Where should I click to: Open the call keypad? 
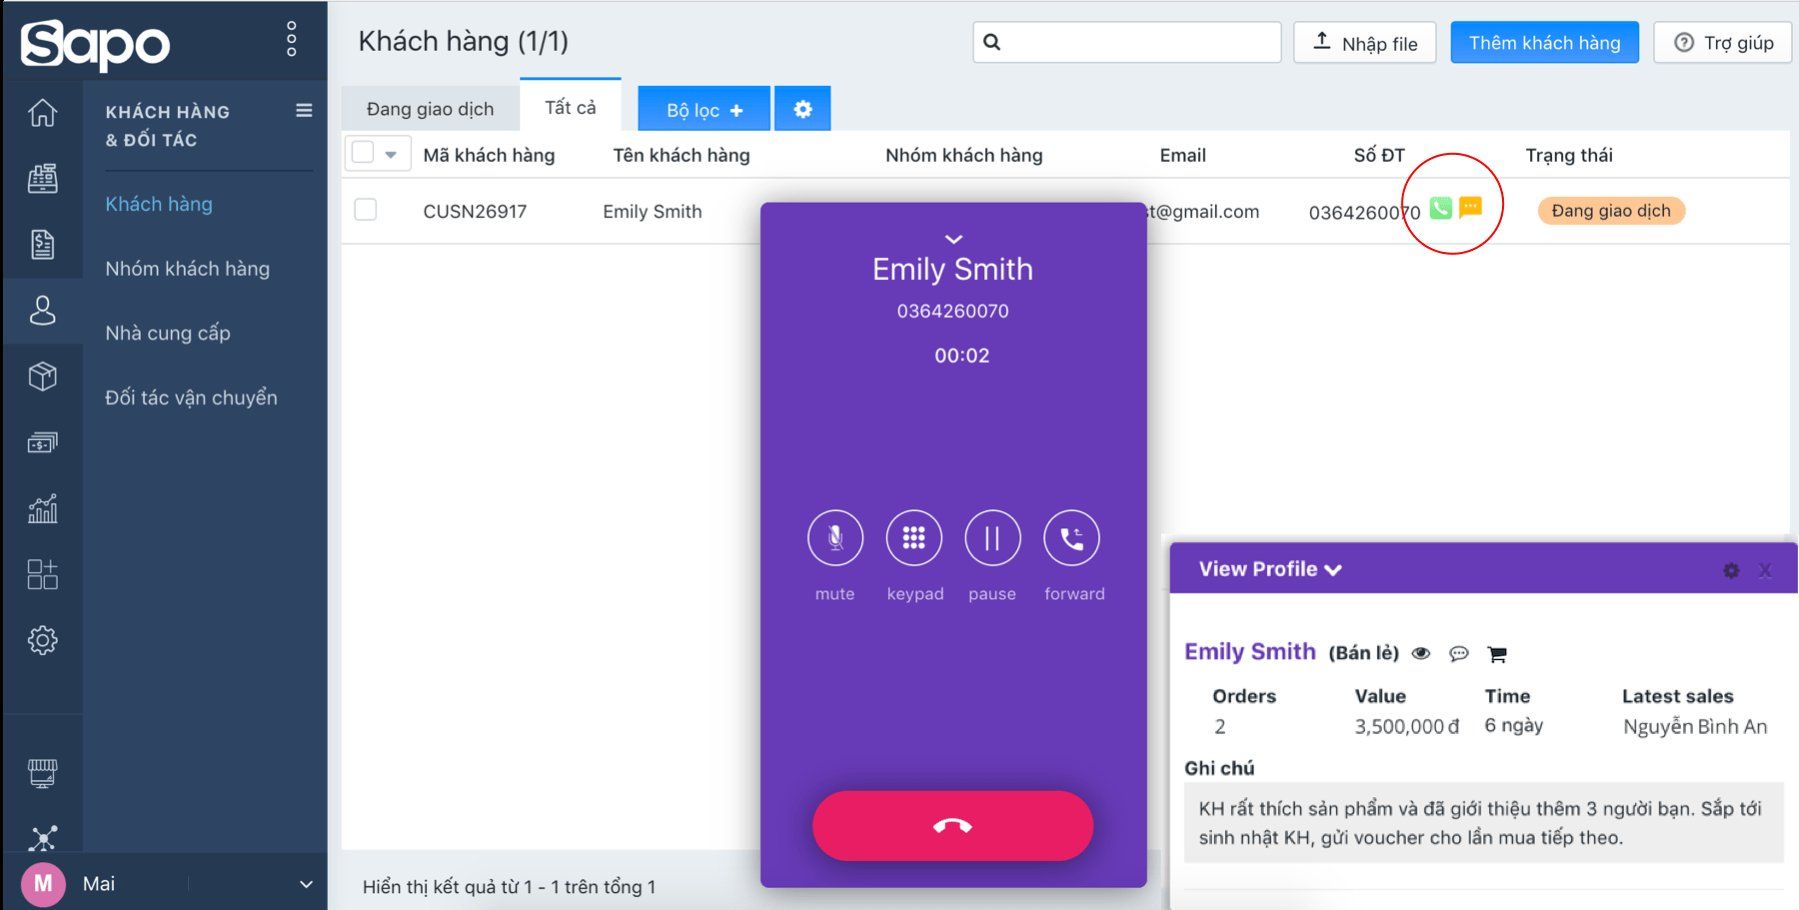pos(914,538)
